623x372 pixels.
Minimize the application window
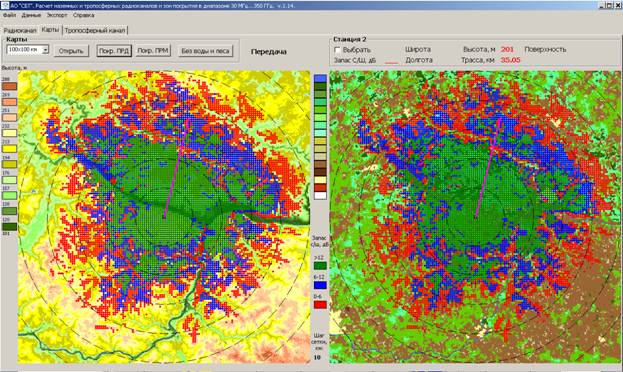tap(602, 6)
